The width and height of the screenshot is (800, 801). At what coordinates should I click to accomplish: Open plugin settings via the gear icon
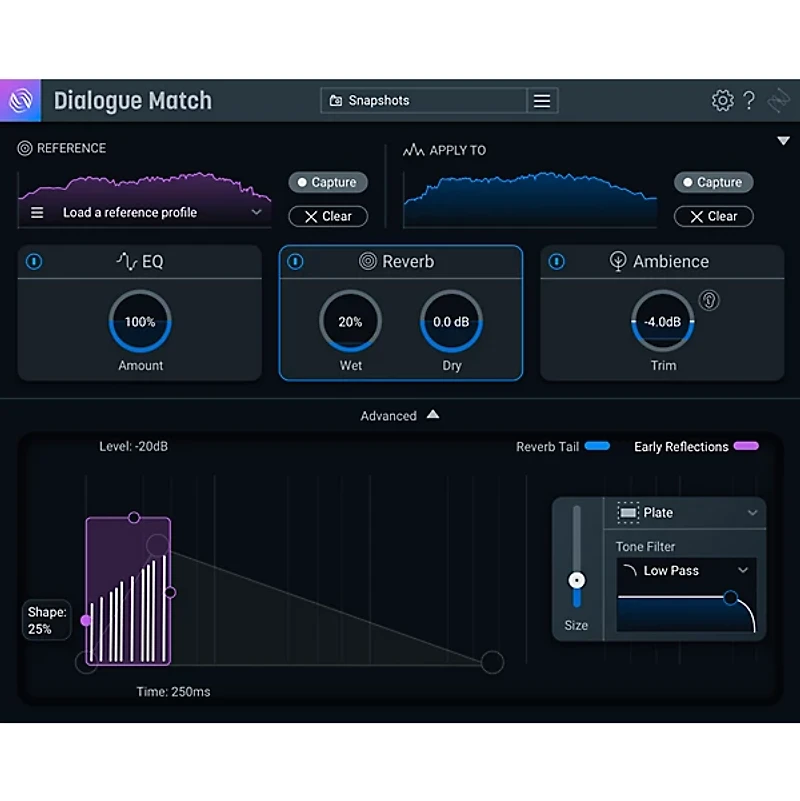tap(722, 100)
